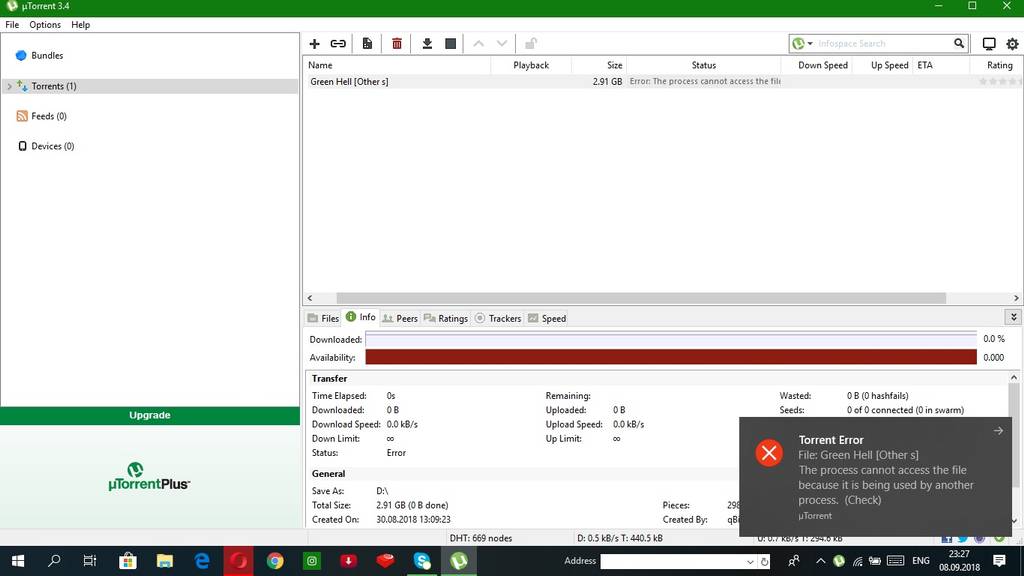Sort by Rating column header
1024x576 pixels.
[997, 65]
